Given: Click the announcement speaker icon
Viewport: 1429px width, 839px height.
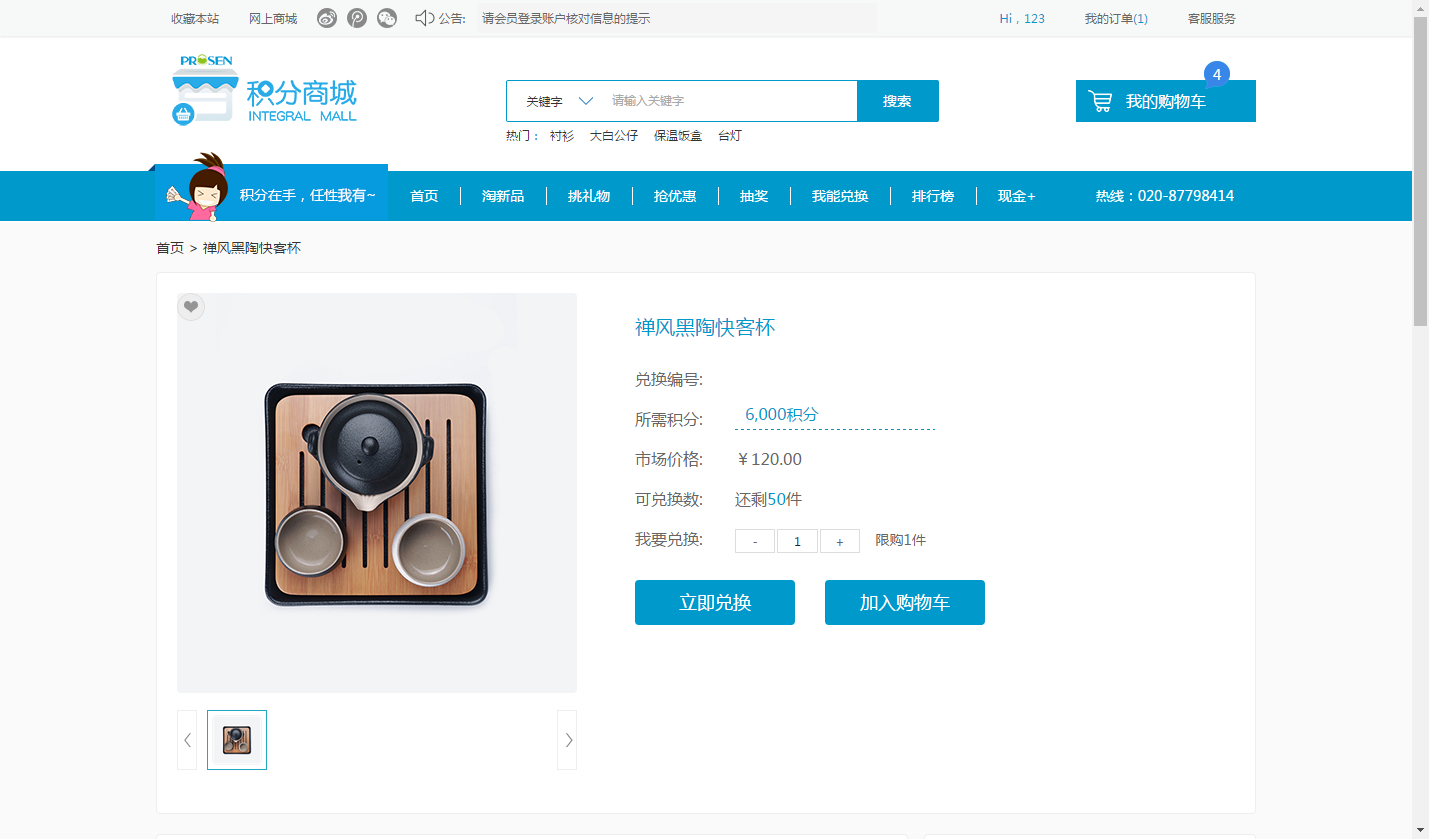Looking at the screenshot, I should pyautogui.click(x=424, y=18).
